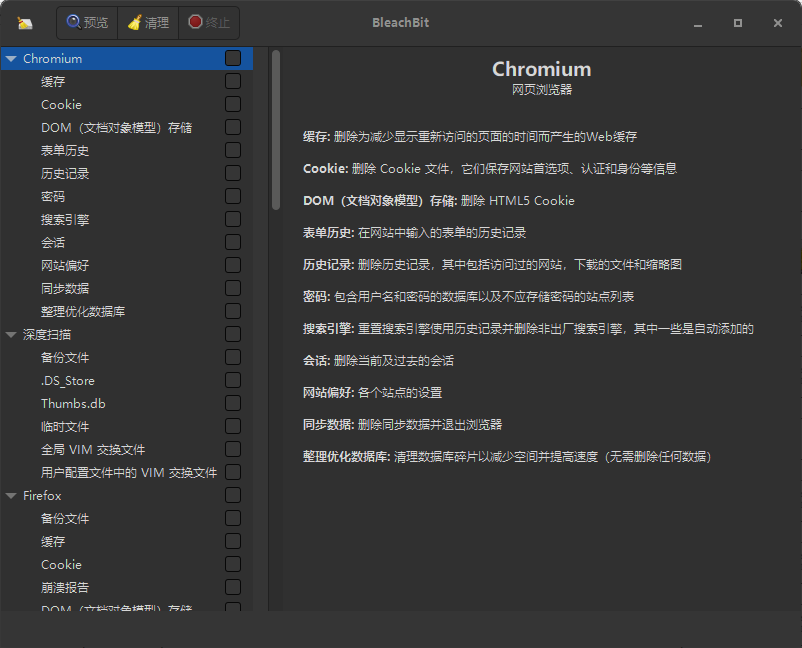Viewport: 802px width, 648px height.
Task: Click the 清理 (Clean) broom button
Action: 148,22
